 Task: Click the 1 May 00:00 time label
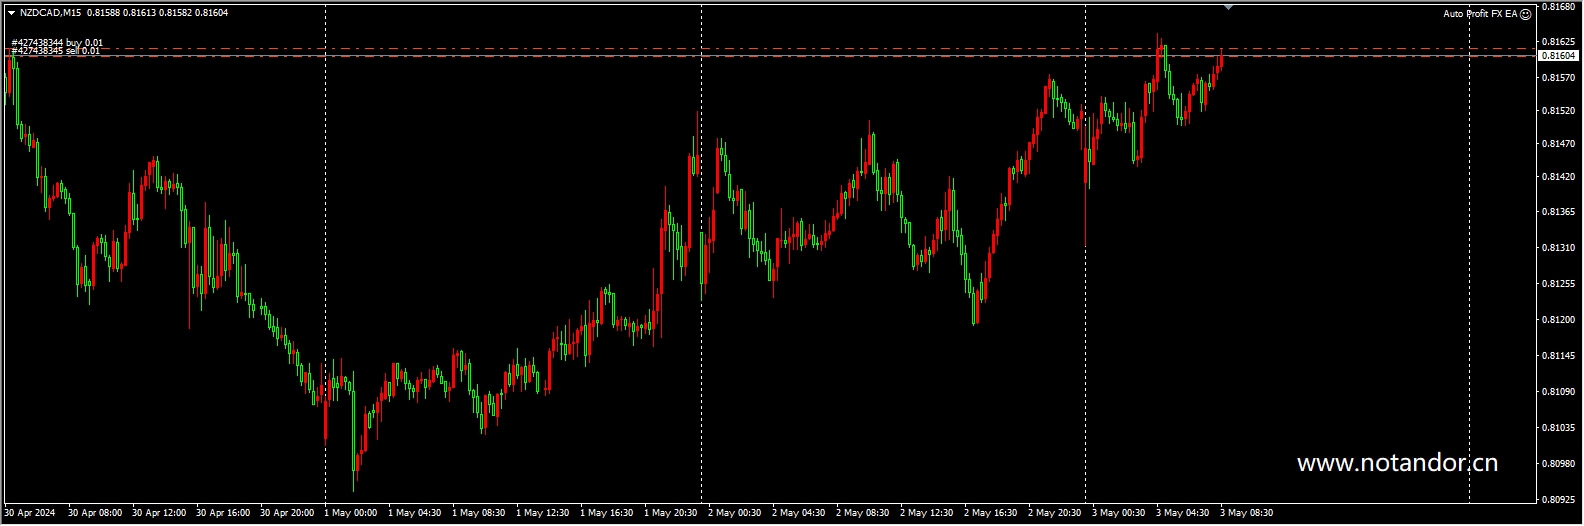click(x=351, y=513)
